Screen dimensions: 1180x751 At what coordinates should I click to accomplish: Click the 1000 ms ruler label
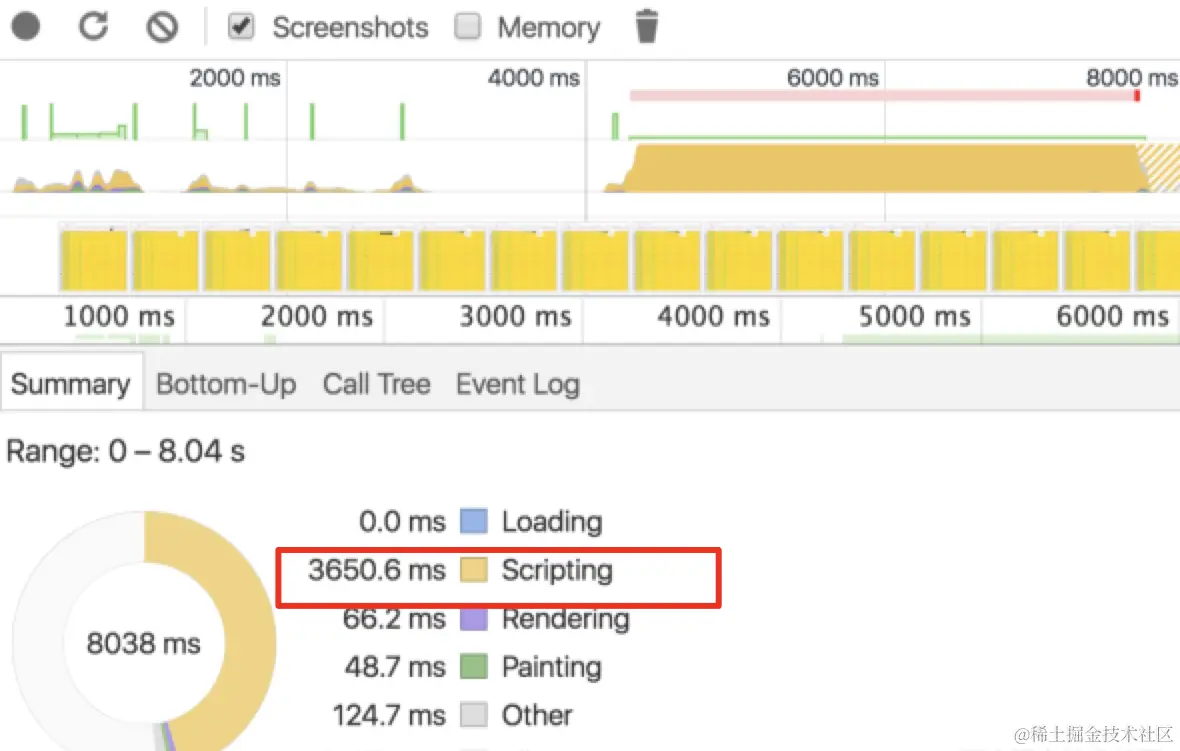119,316
